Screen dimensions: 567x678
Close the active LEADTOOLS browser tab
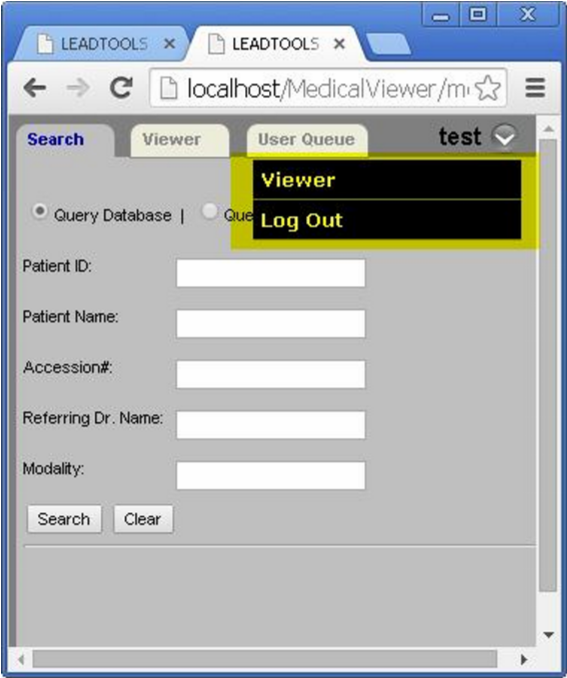[340, 44]
